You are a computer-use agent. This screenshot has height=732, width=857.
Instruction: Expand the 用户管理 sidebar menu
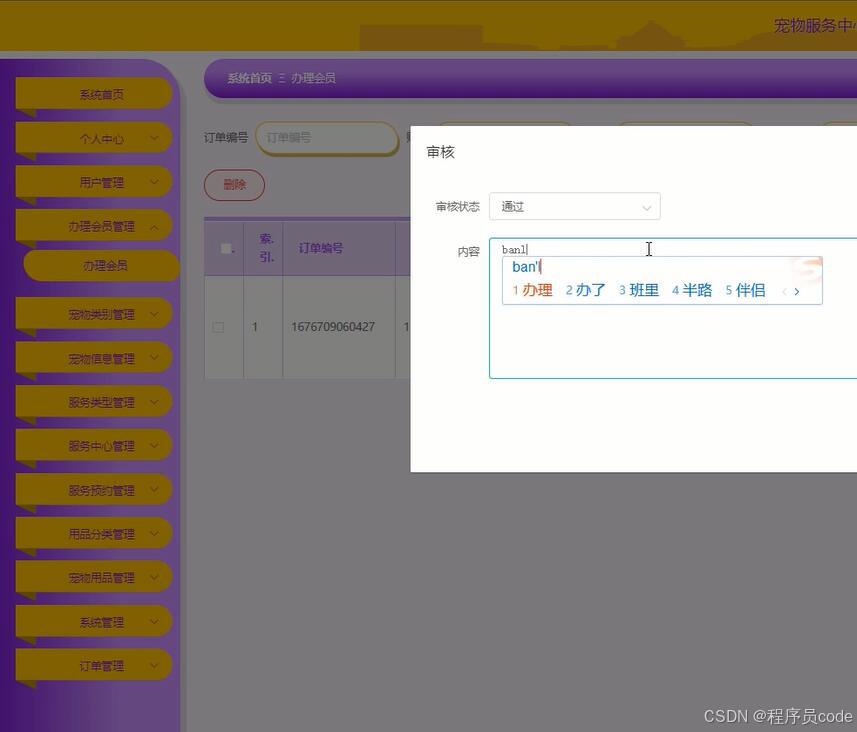coord(93,181)
